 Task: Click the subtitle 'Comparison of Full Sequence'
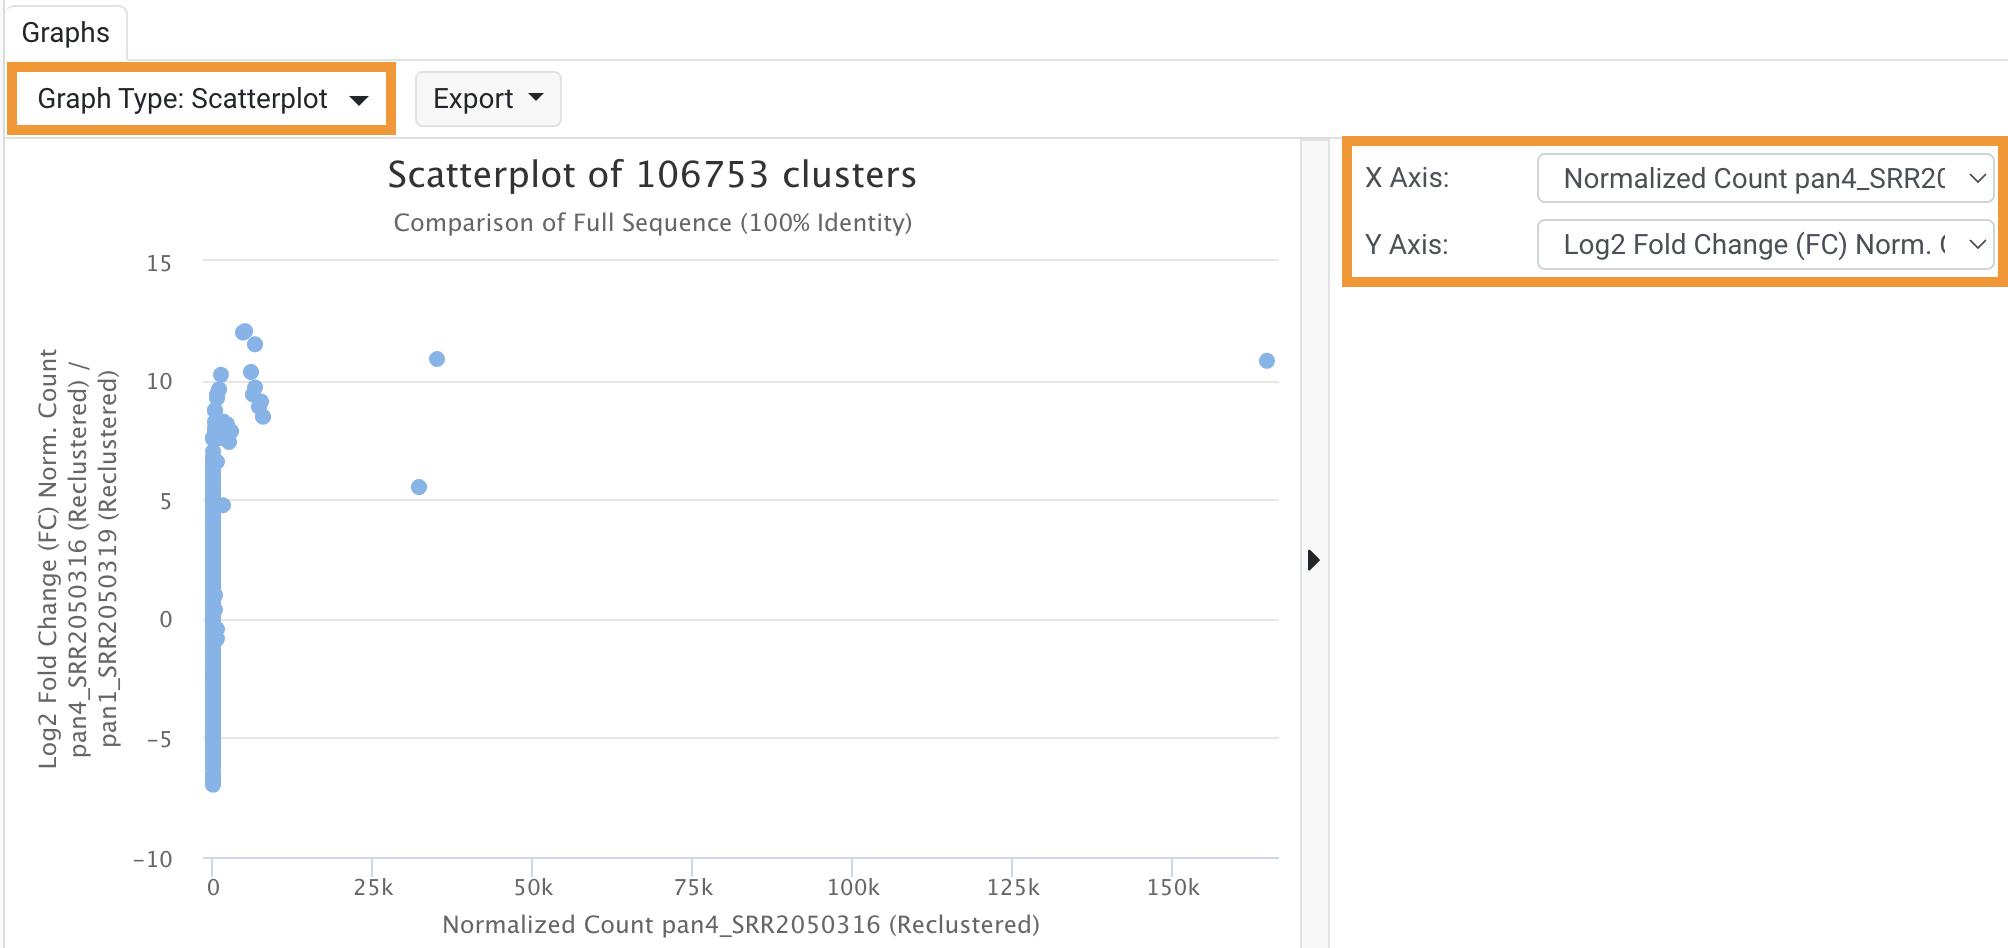pos(652,223)
